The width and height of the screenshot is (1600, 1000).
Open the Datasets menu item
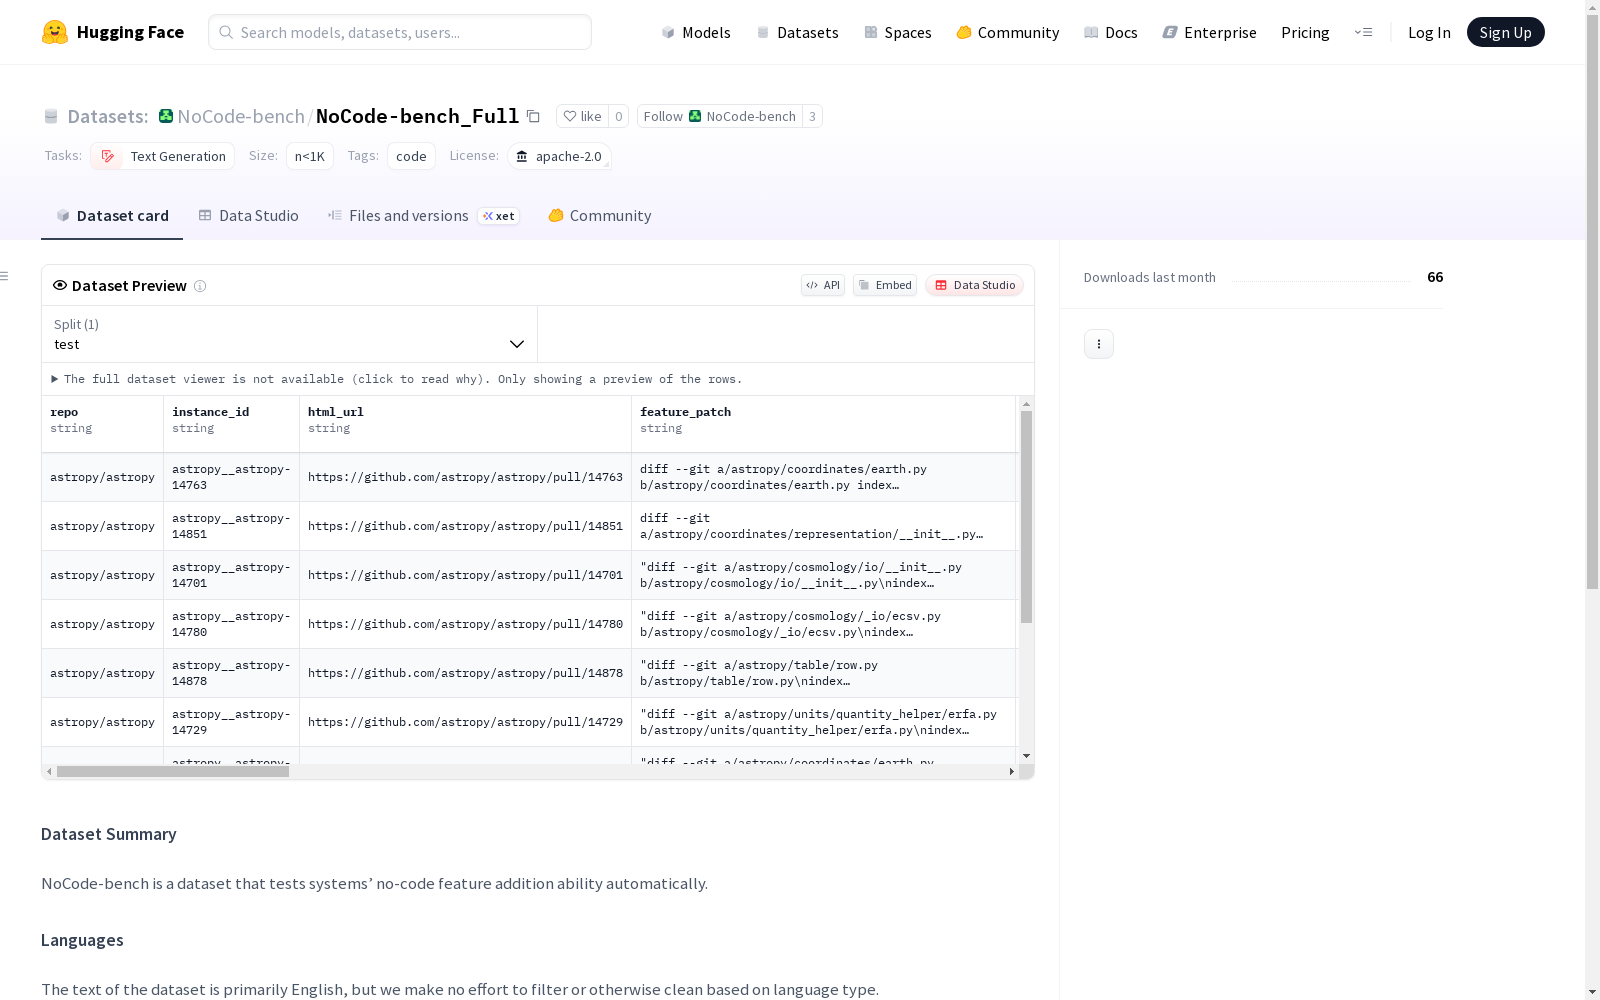click(x=797, y=32)
